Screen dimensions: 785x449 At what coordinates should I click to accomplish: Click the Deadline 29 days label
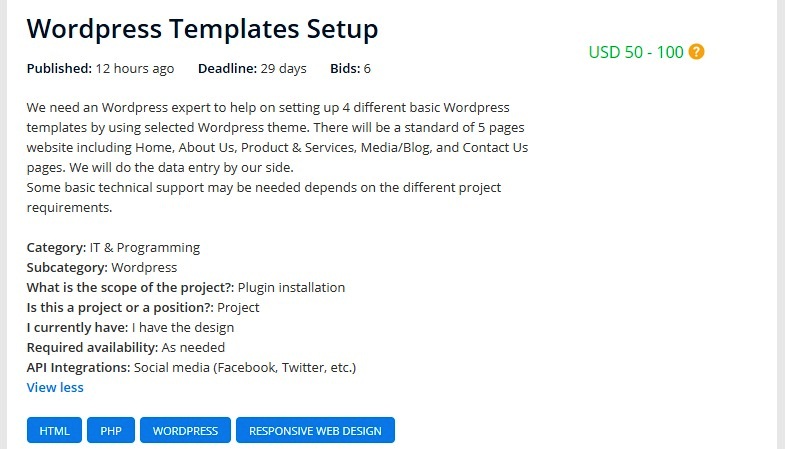252,69
